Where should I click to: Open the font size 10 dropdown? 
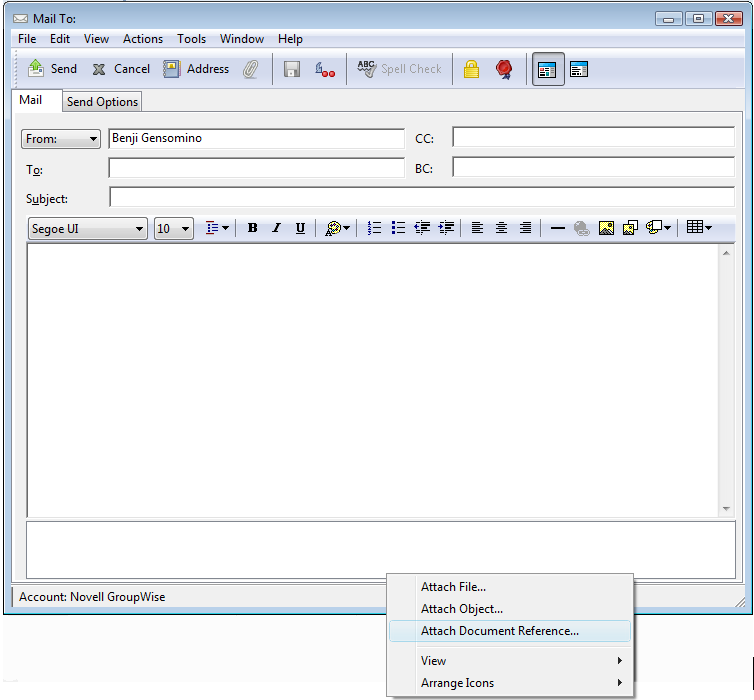pyautogui.click(x=174, y=229)
